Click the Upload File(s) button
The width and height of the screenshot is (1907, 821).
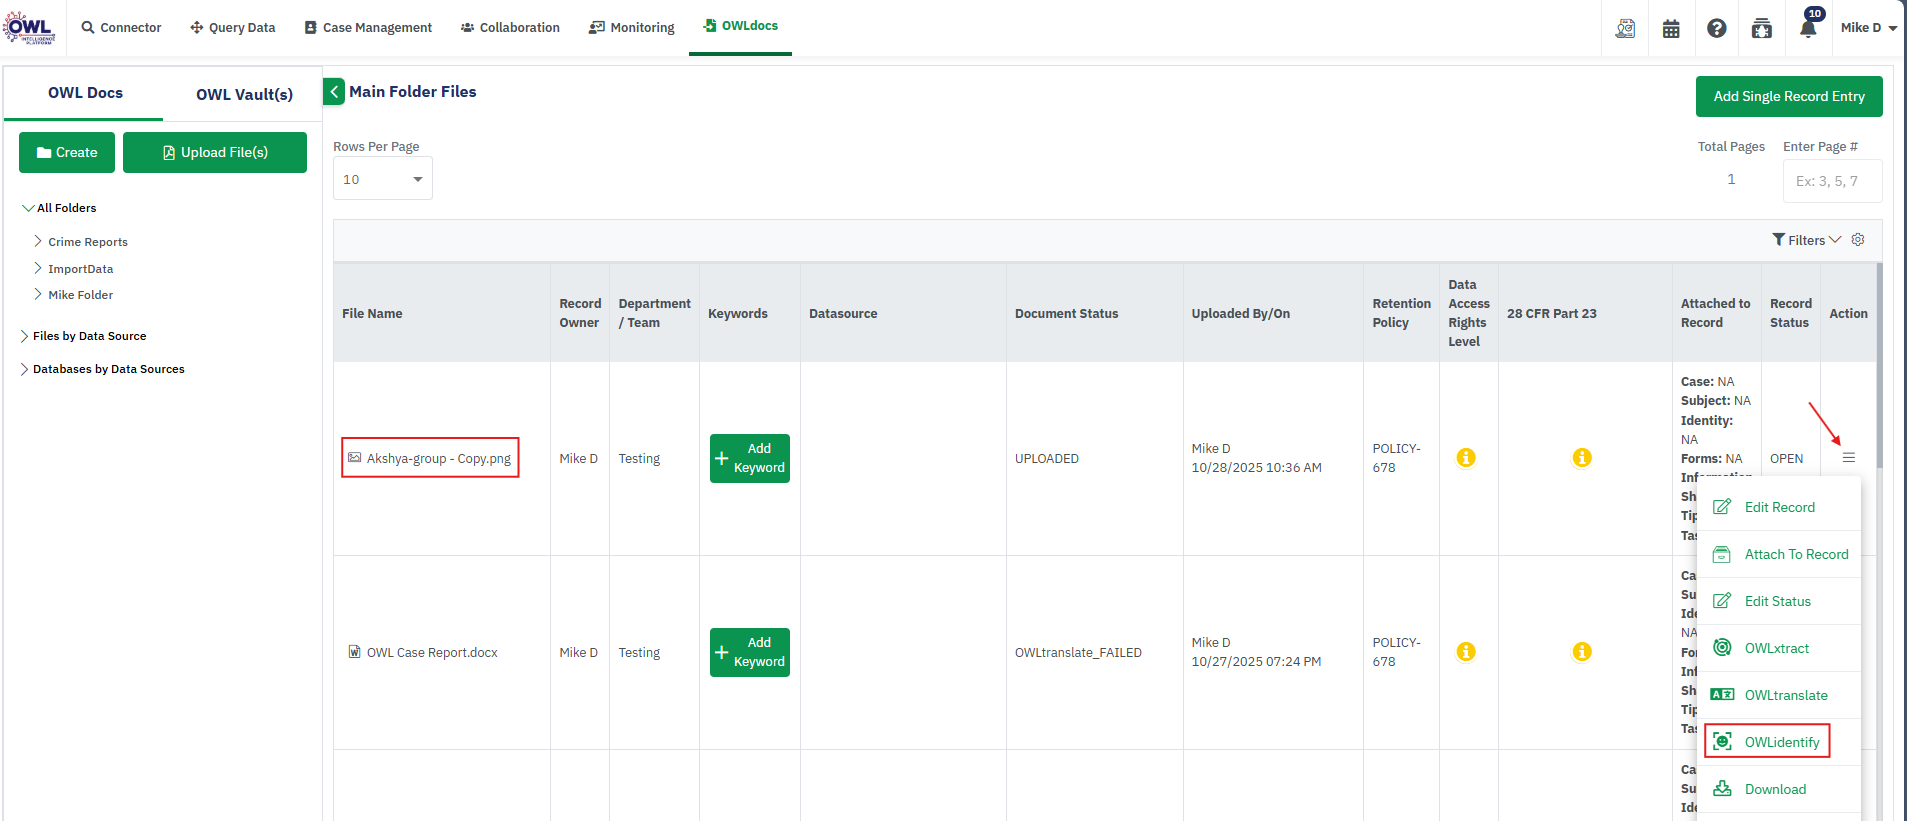point(215,153)
